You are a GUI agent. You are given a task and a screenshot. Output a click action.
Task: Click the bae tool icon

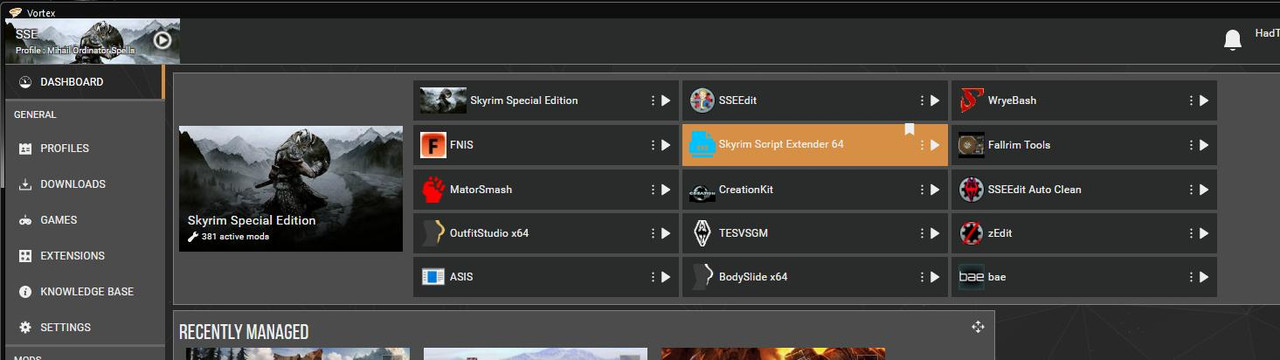[971, 277]
